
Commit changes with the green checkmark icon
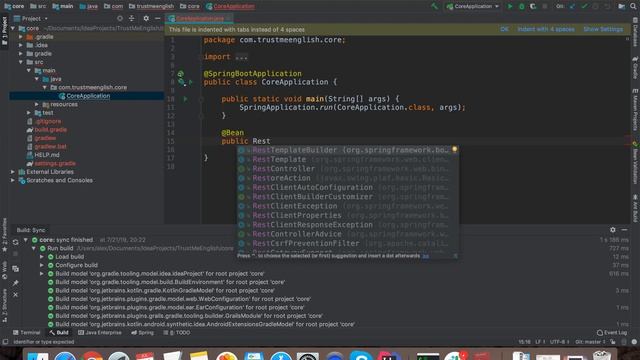point(584,6)
